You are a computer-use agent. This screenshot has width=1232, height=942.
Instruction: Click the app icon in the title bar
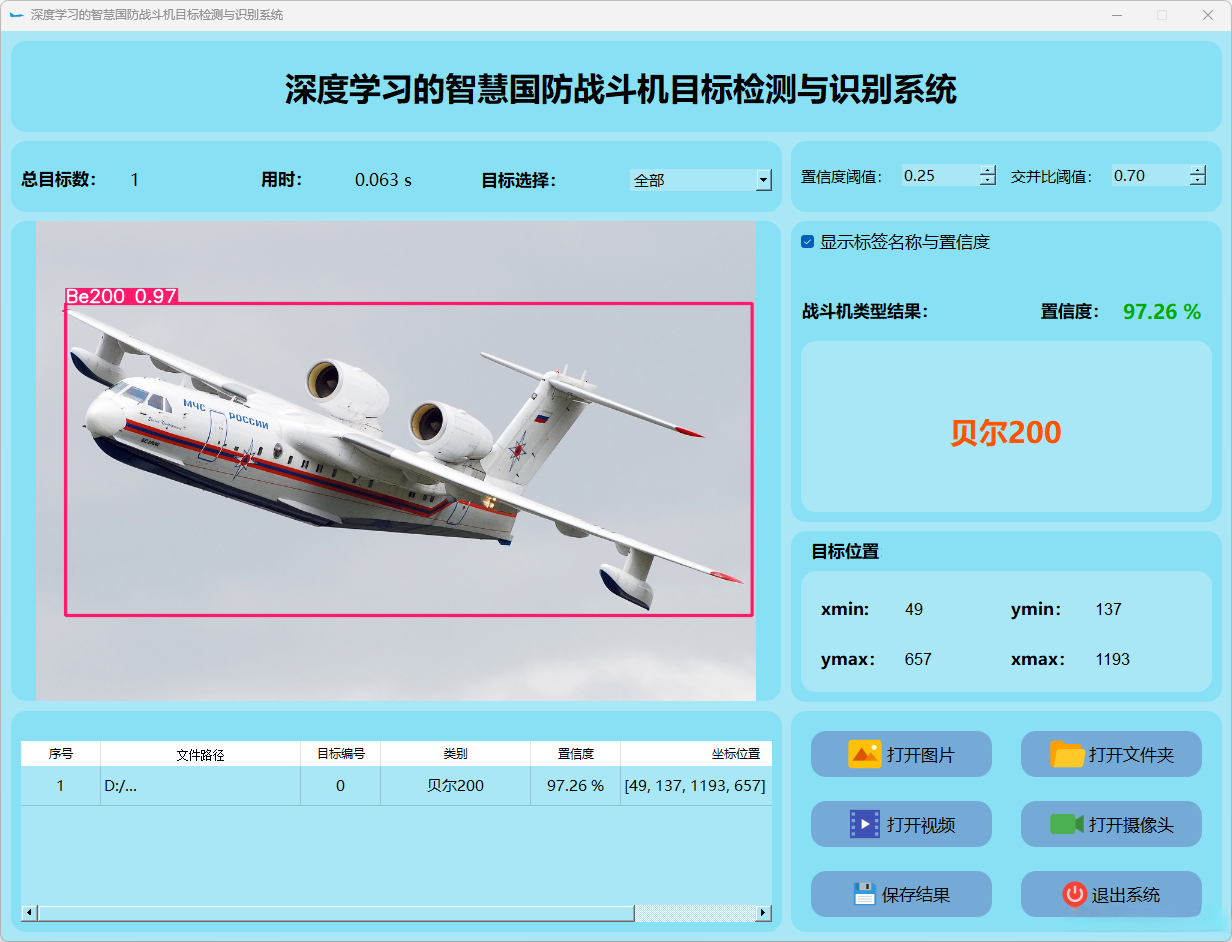(x=16, y=15)
